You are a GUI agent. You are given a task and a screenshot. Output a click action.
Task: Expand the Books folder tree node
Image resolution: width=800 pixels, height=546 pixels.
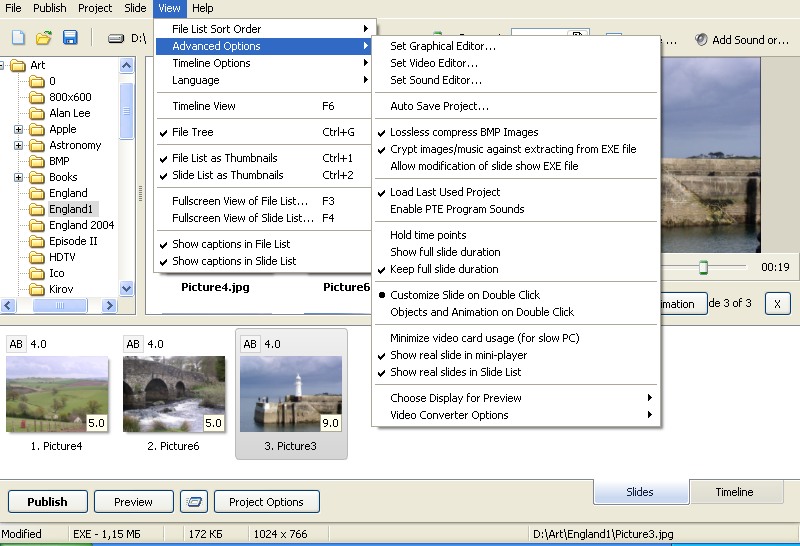(19, 178)
